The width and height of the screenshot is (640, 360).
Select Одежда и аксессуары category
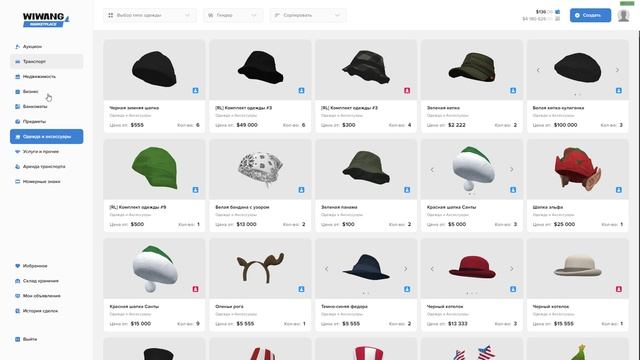[47, 136]
